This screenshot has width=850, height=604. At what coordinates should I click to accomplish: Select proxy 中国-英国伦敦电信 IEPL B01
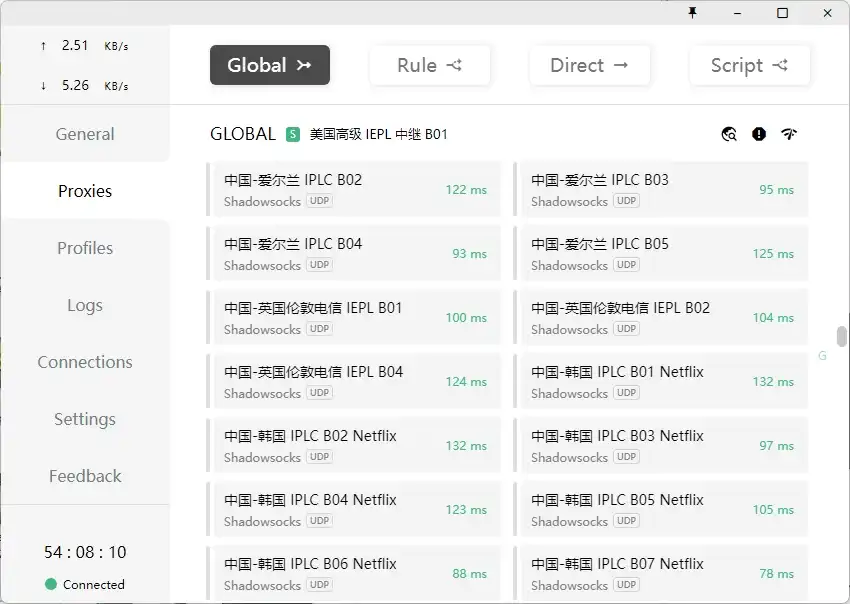pos(353,317)
